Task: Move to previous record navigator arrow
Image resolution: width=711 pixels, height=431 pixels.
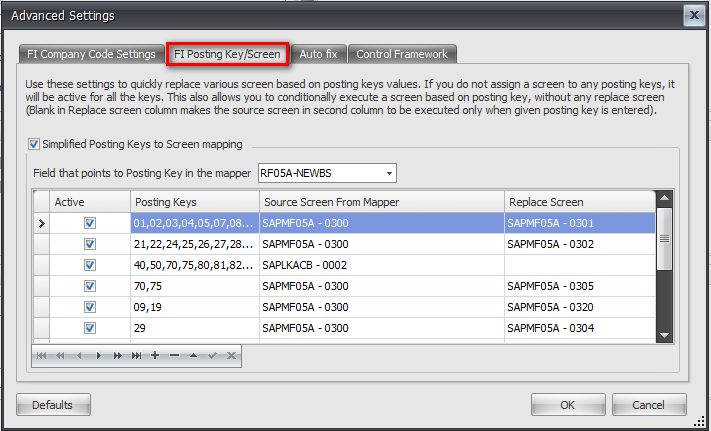Action: point(79,356)
